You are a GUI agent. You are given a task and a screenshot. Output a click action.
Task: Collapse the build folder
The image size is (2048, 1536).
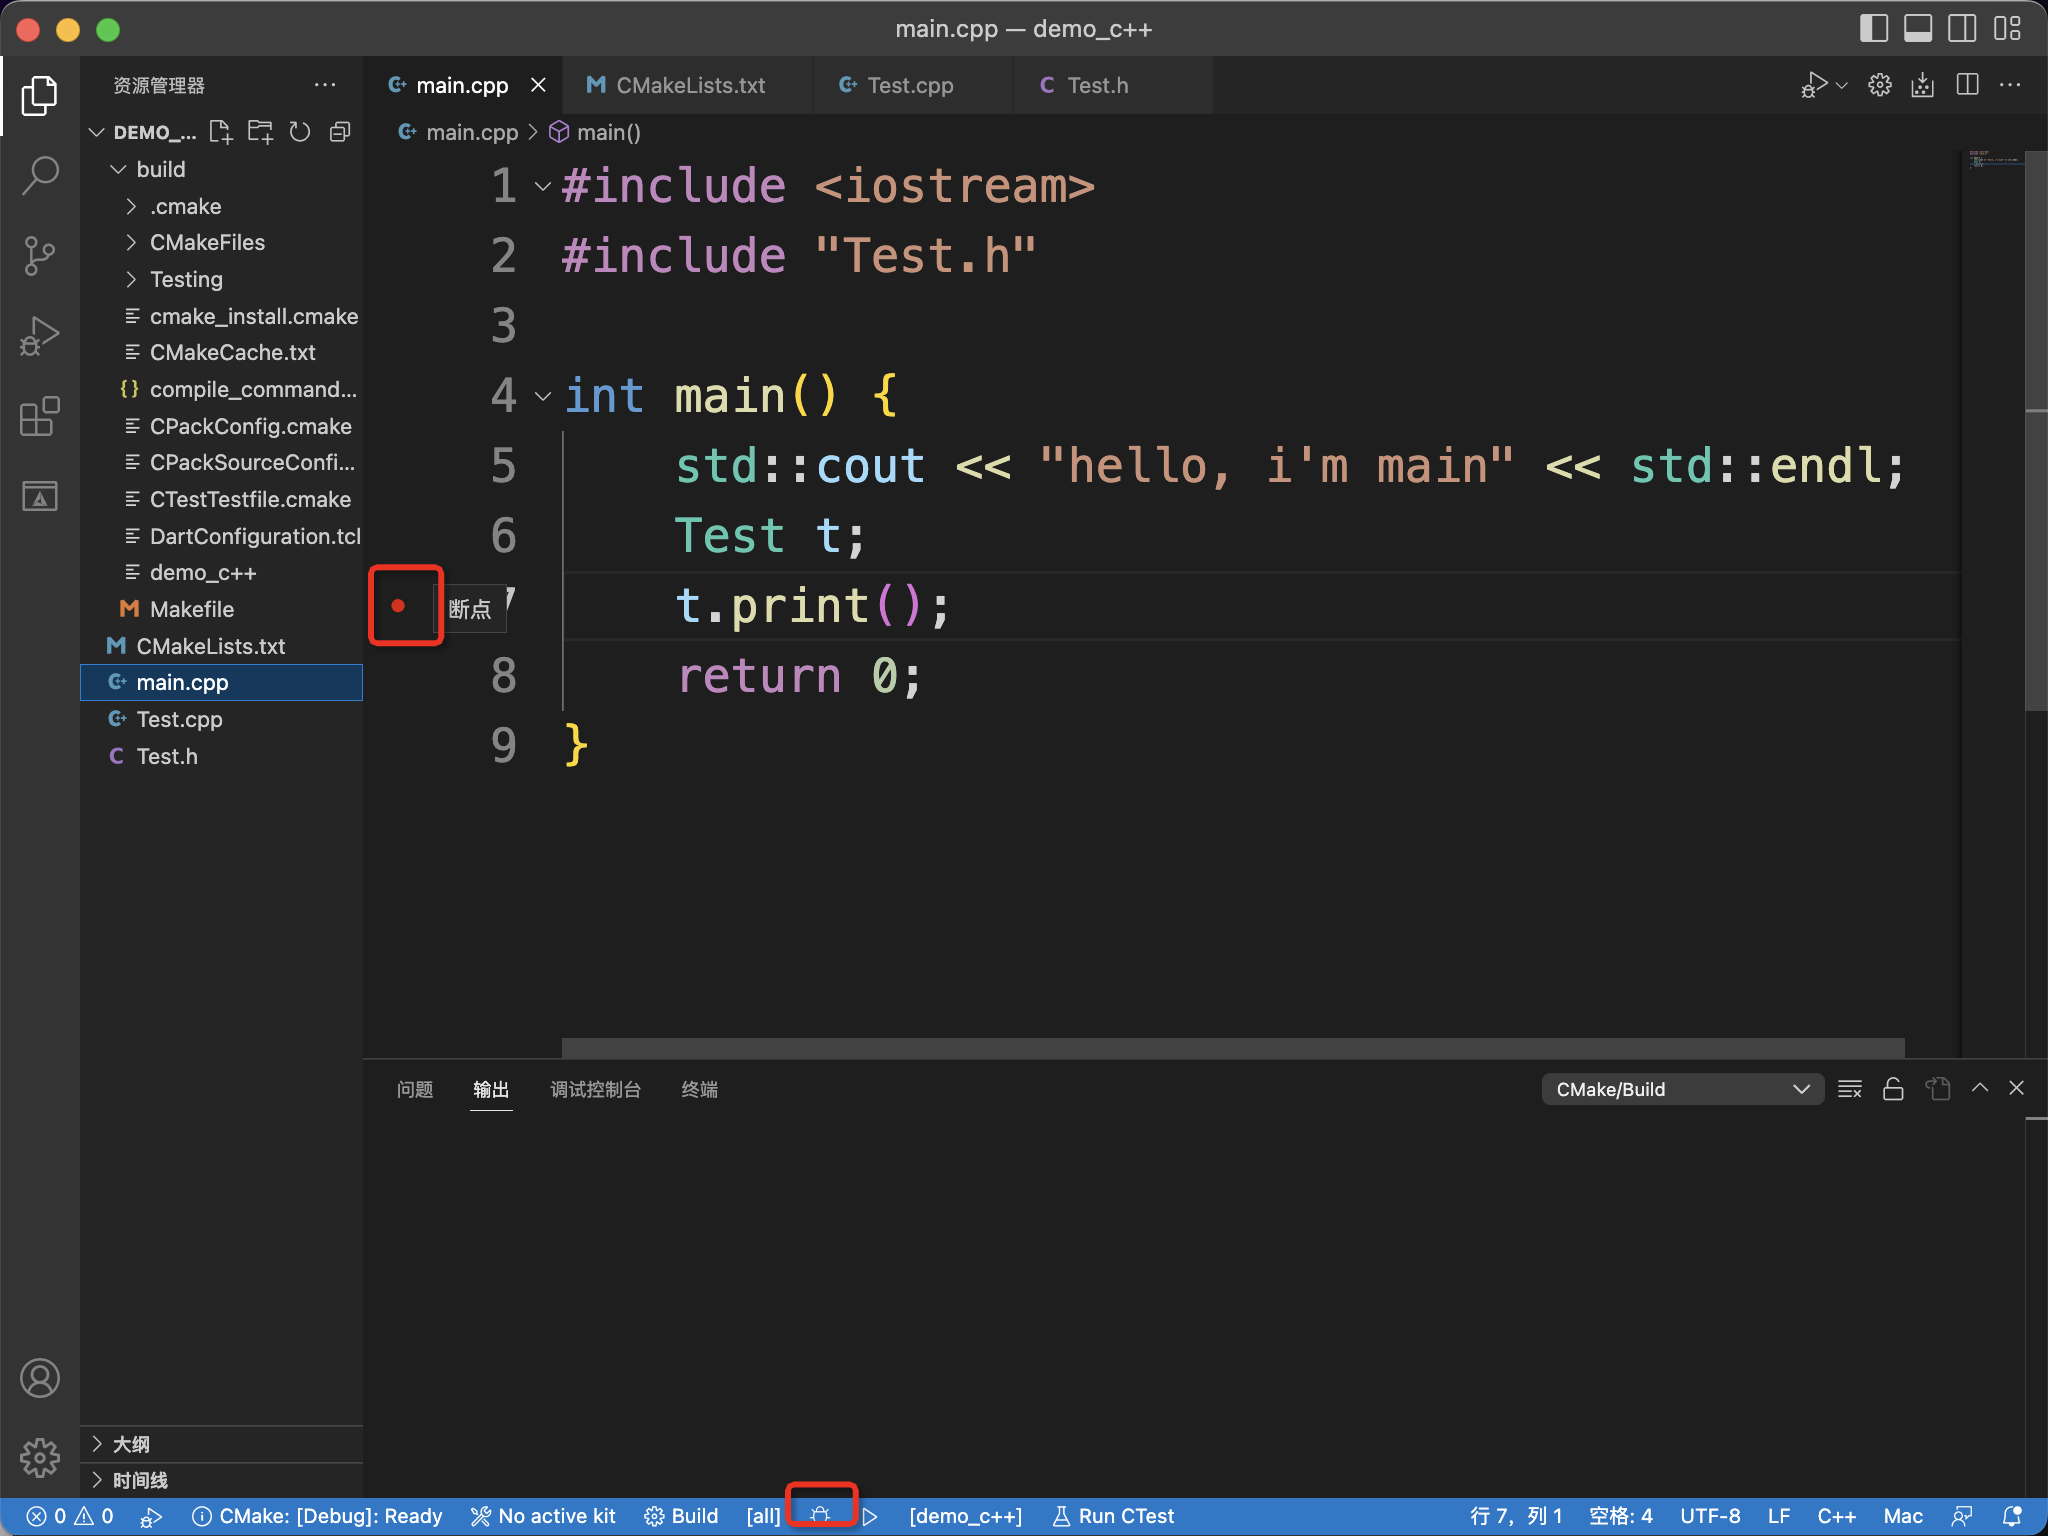[118, 169]
